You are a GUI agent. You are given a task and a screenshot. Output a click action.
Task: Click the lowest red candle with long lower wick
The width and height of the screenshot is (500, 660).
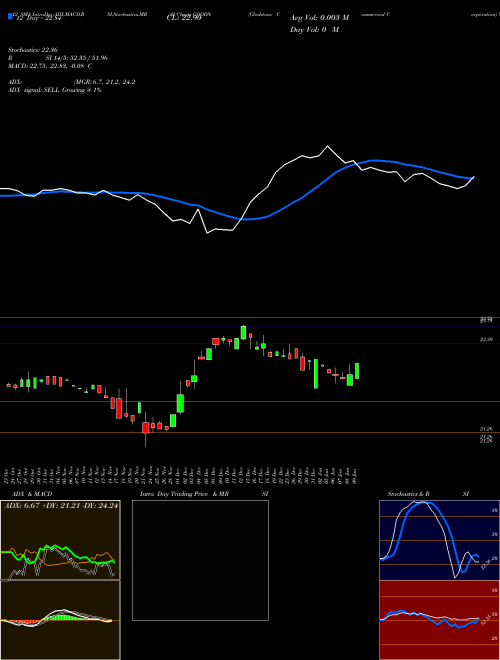[x=146, y=429]
